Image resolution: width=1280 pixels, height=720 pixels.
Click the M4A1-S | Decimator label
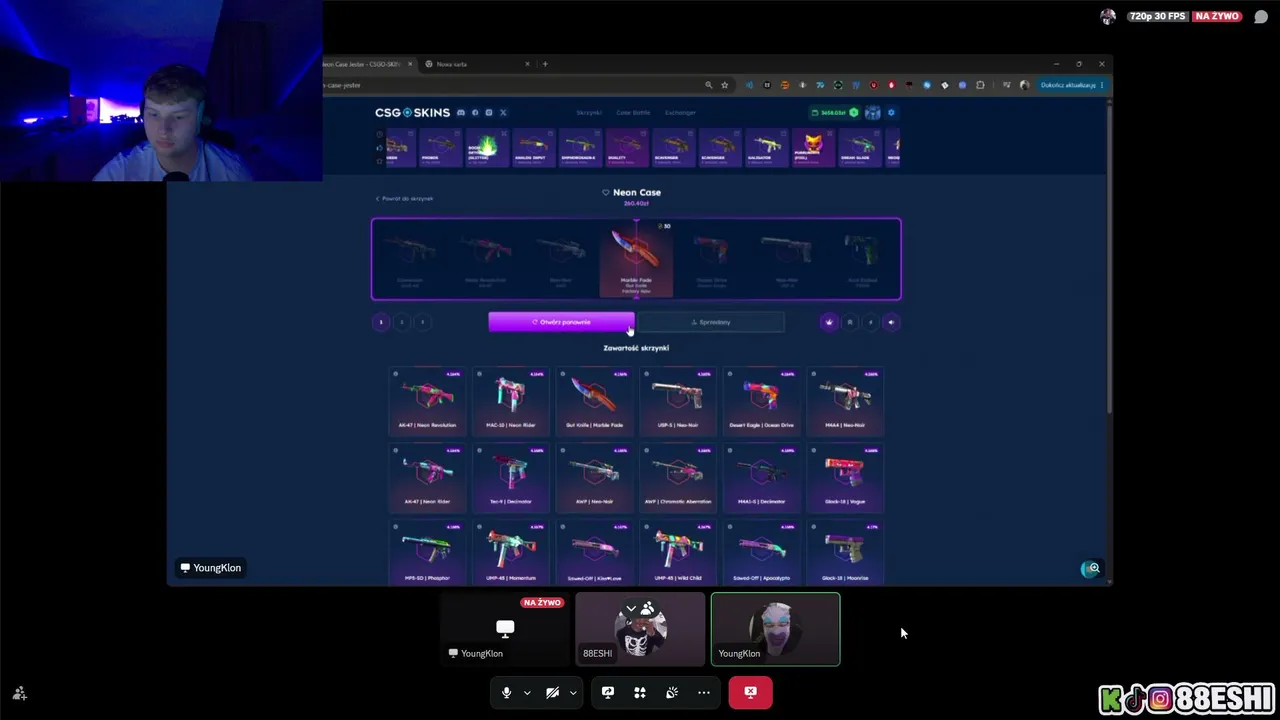pos(762,502)
